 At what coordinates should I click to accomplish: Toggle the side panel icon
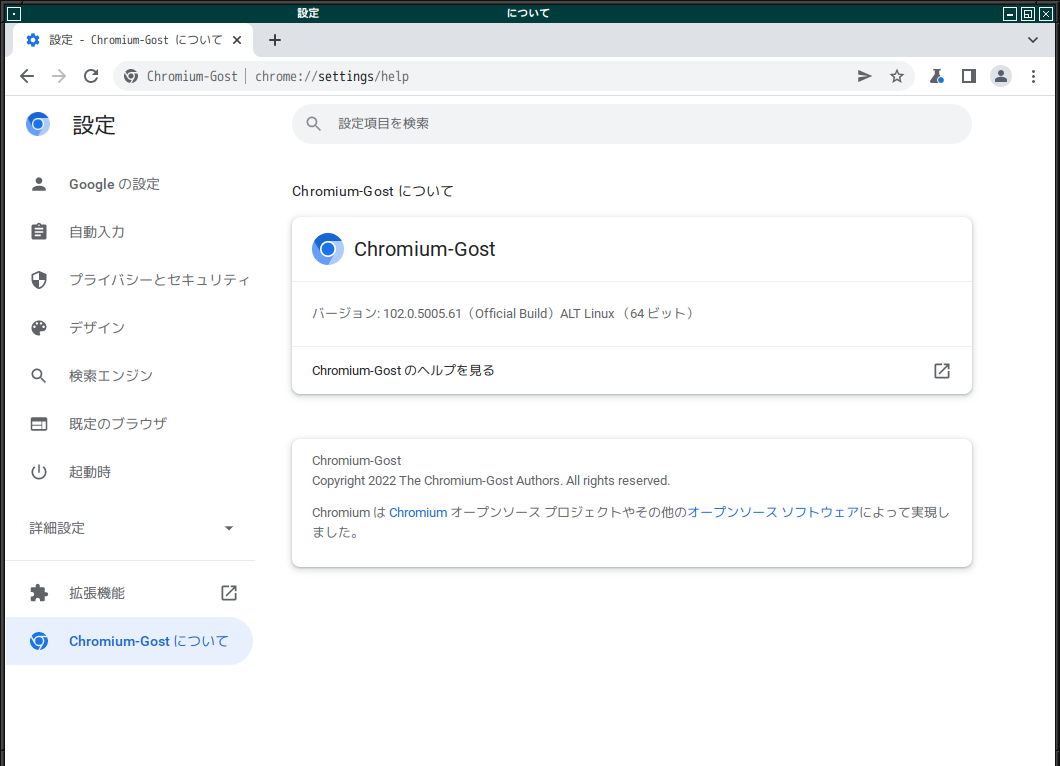(969, 76)
